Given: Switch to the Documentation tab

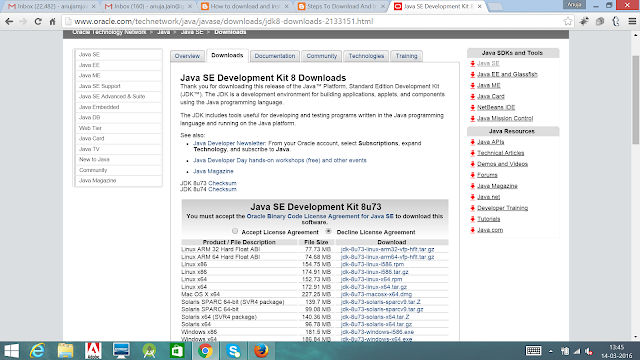Looking at the screenshot, I should pyautogui.click(x=275, y=56).
